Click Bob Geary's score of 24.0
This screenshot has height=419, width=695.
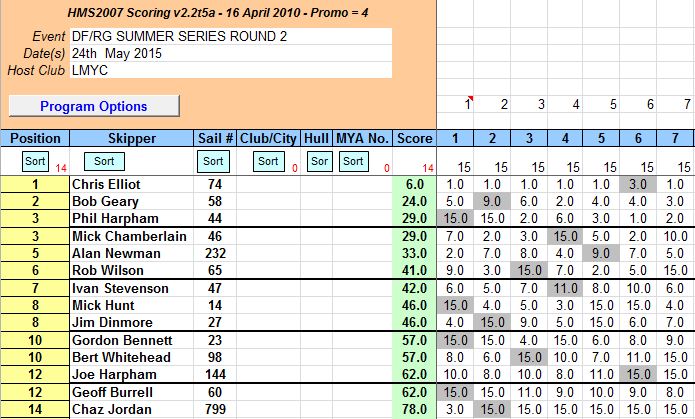pos(413,201)
